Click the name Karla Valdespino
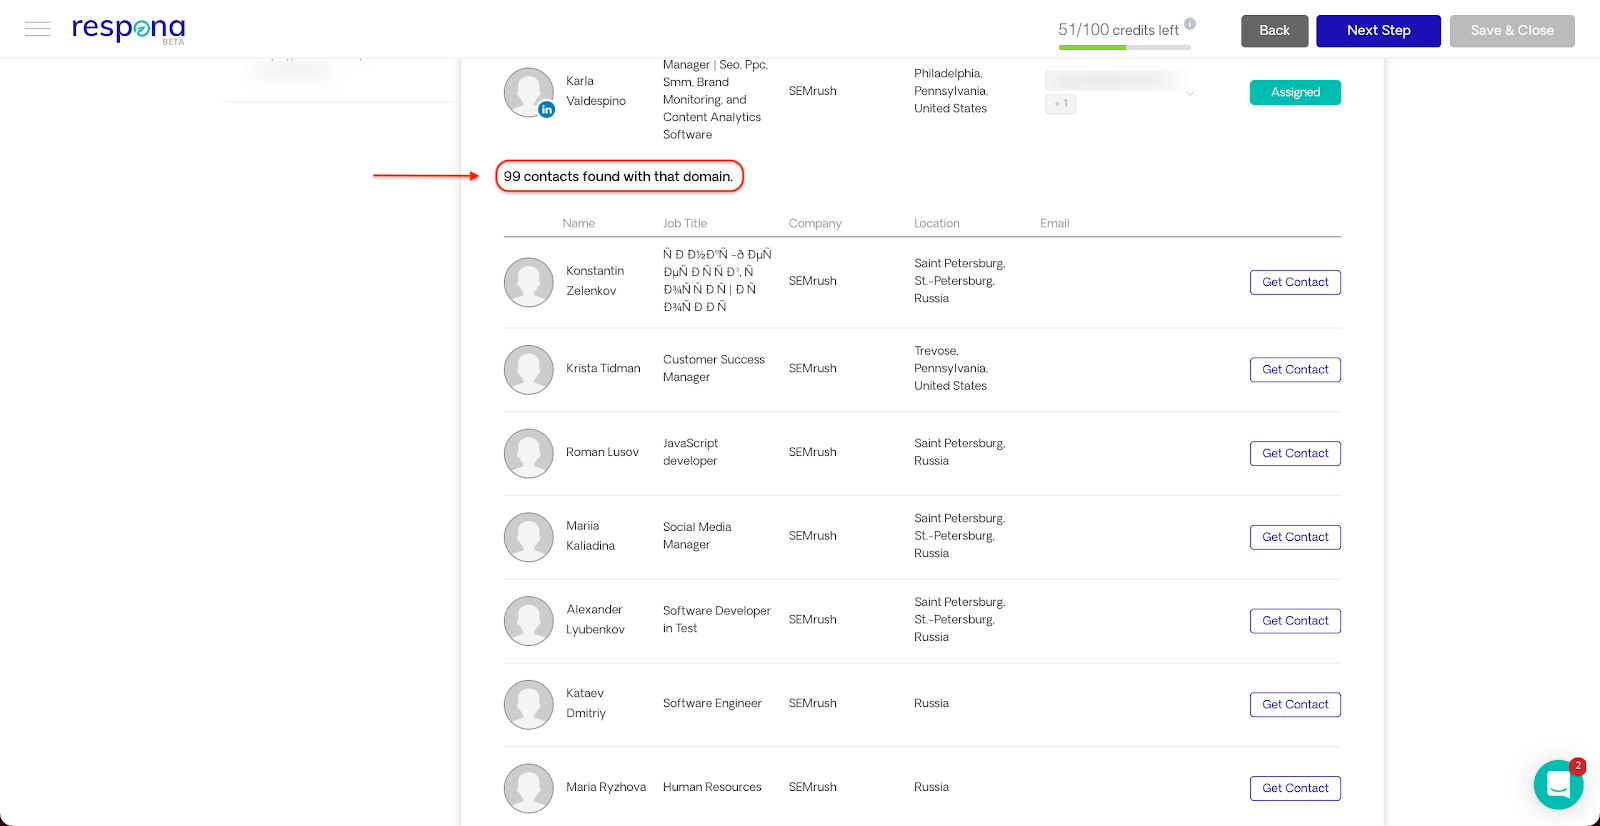The image size is (1600, 826). point(596,91)
